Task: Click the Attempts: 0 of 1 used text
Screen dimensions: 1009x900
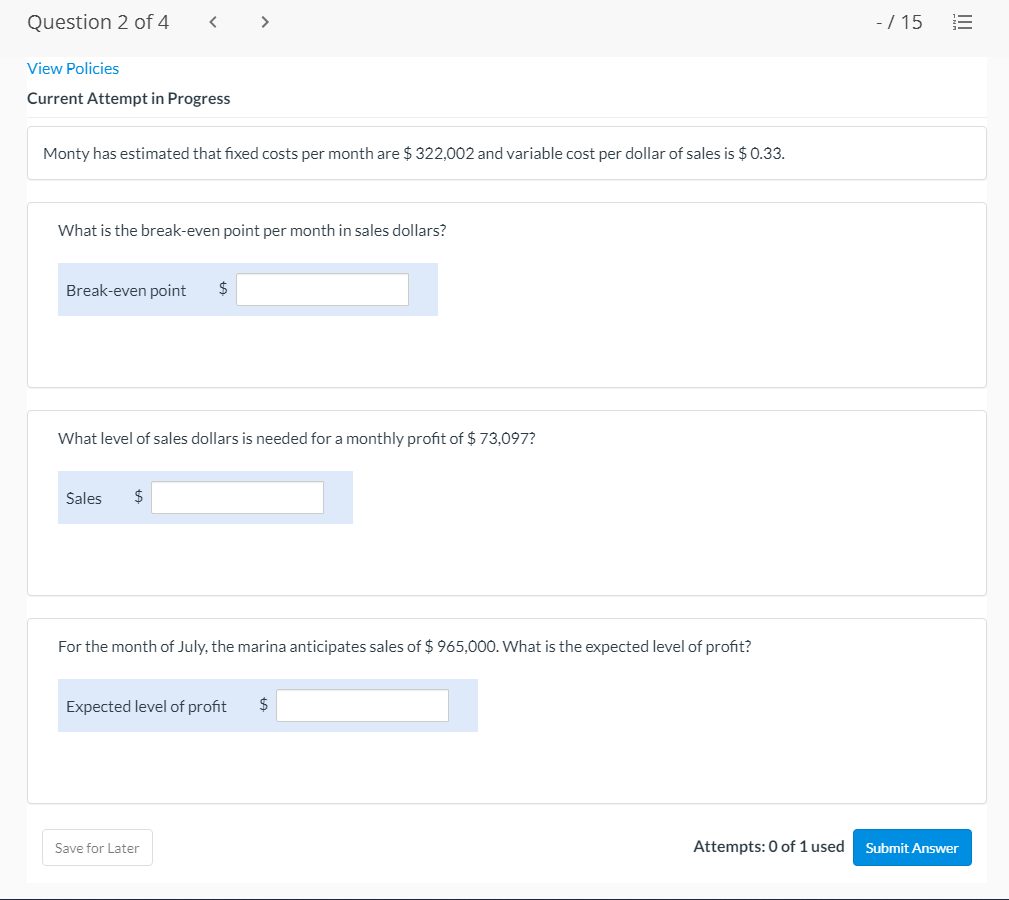Action: (x=768, y=846)
